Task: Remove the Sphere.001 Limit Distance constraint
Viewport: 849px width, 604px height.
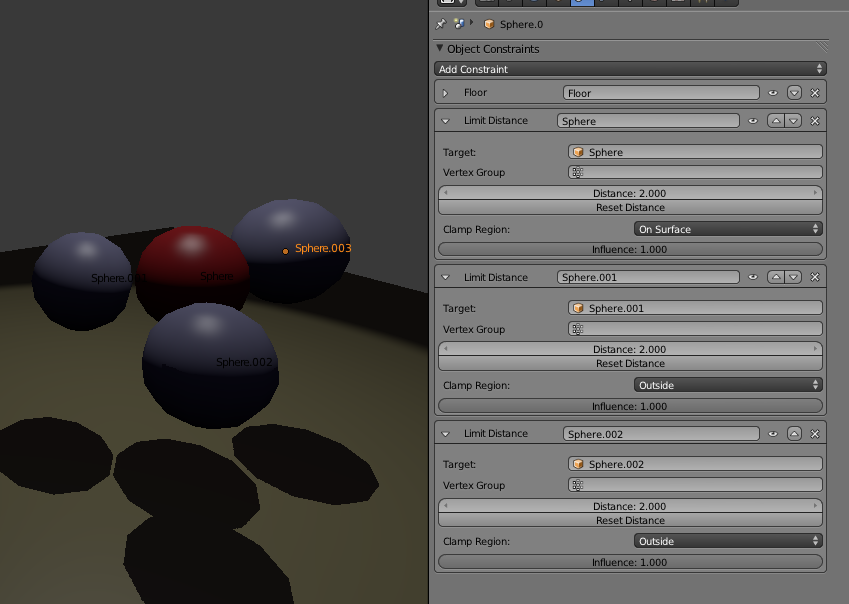Action: pos(815,277)
